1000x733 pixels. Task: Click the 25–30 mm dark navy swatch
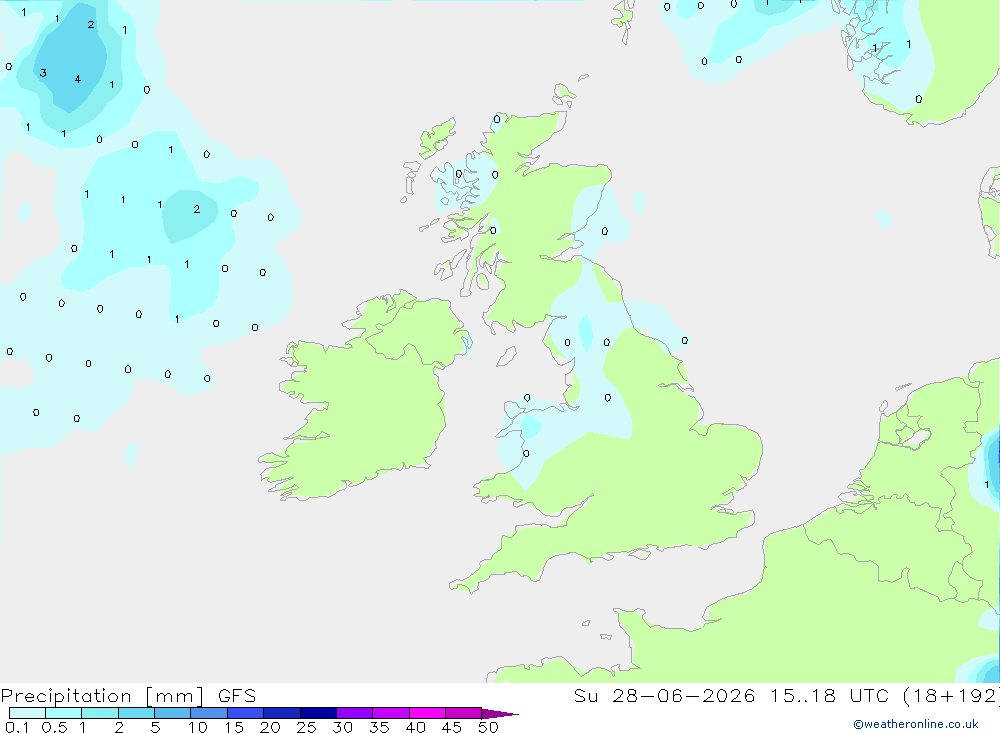pyautogui.click(x=318, y=713)
